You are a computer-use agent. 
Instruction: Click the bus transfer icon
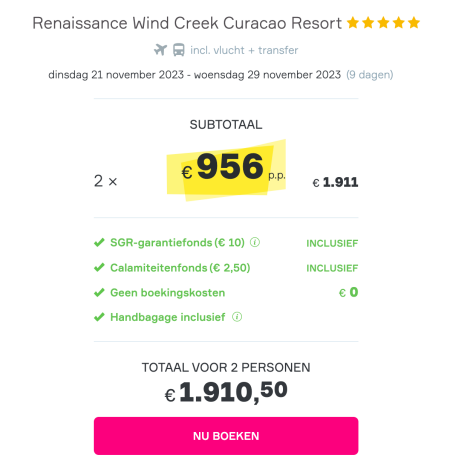click(x=179, y=50)
